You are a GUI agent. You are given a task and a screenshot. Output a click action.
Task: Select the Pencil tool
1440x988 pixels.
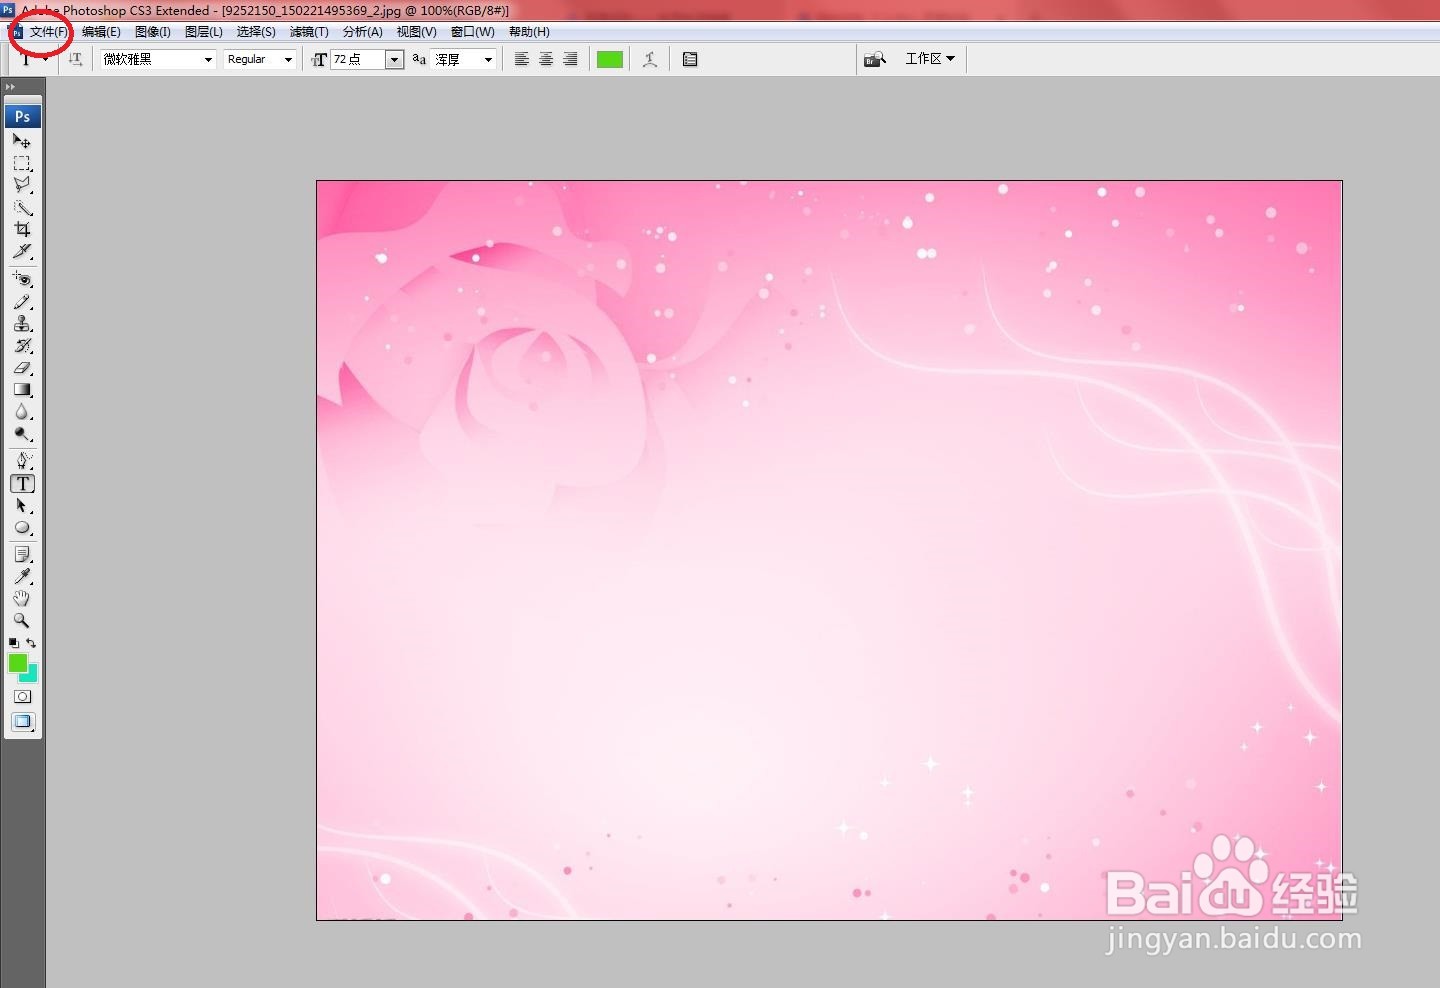(22, 301)
